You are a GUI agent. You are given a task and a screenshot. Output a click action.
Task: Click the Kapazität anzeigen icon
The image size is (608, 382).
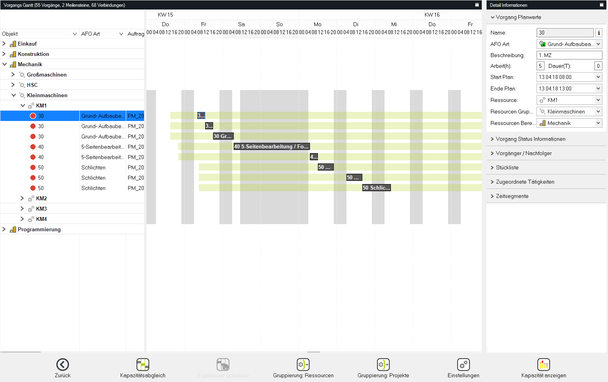(544, 365)
